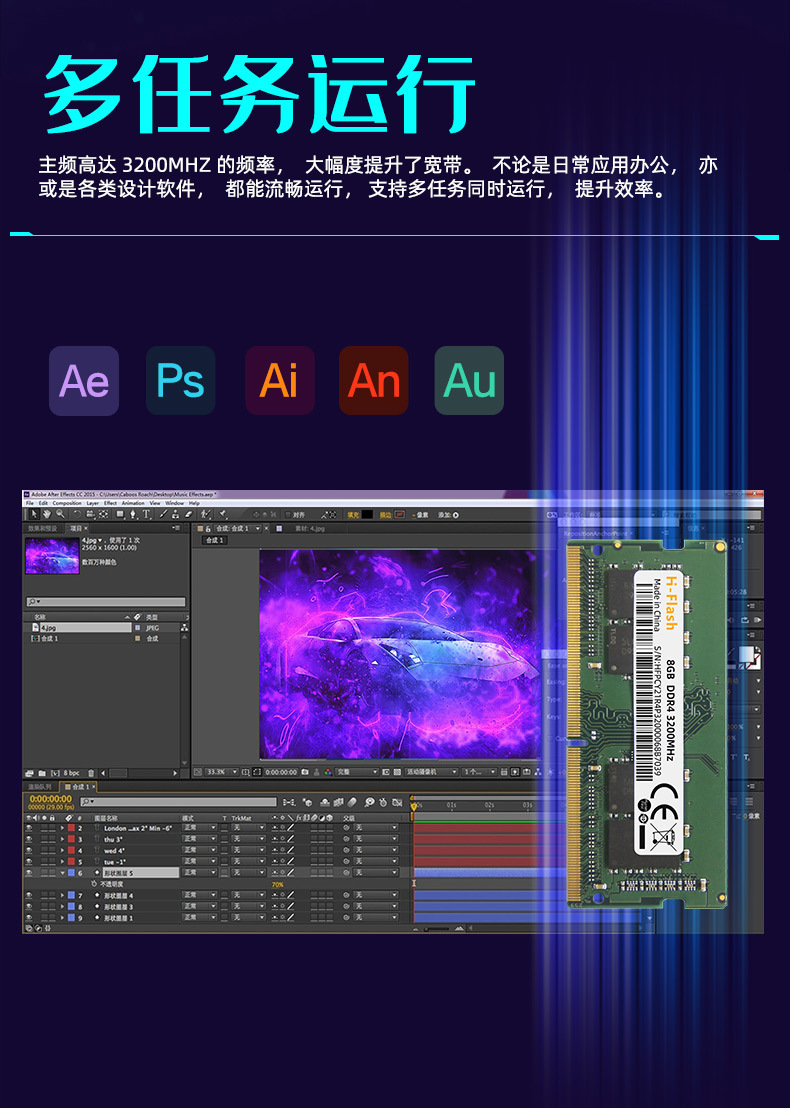Create a new folder in Project panel
Image resolution: width=790 pixels, height=1108 pixels.
point(42,773)
